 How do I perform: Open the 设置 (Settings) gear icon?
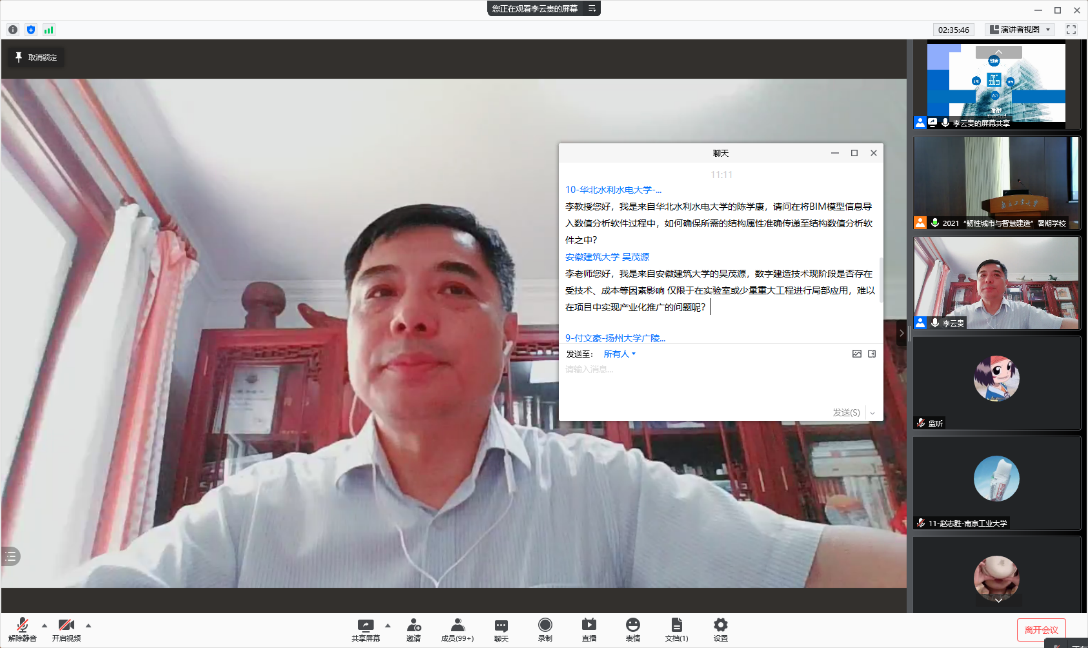point(720,627)
